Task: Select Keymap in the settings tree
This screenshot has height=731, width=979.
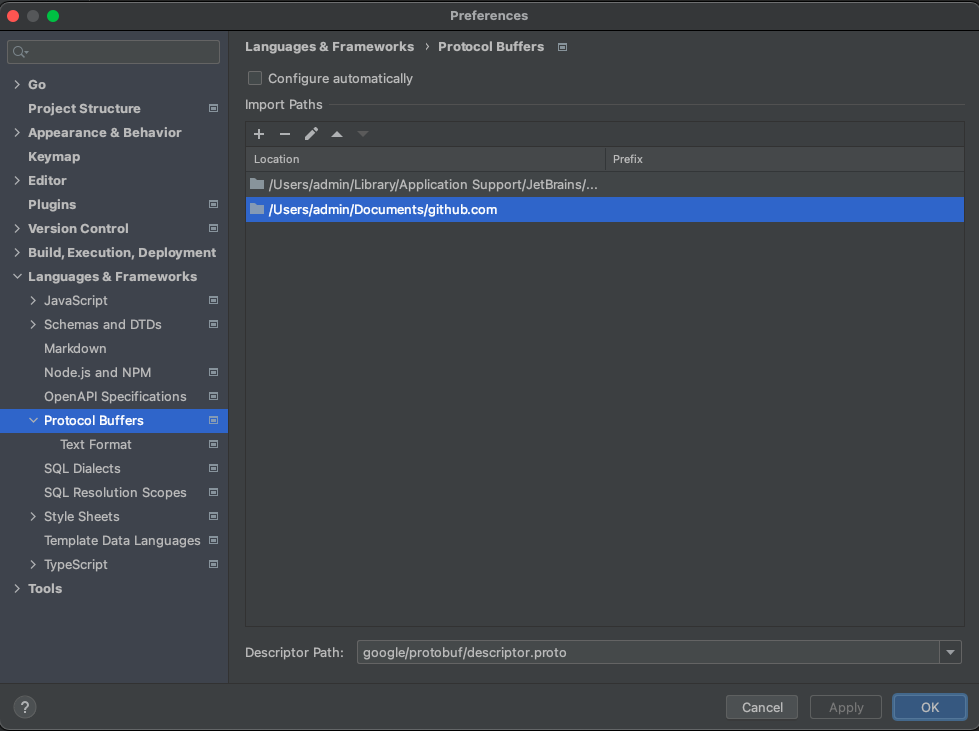Action: coord(54,157)
